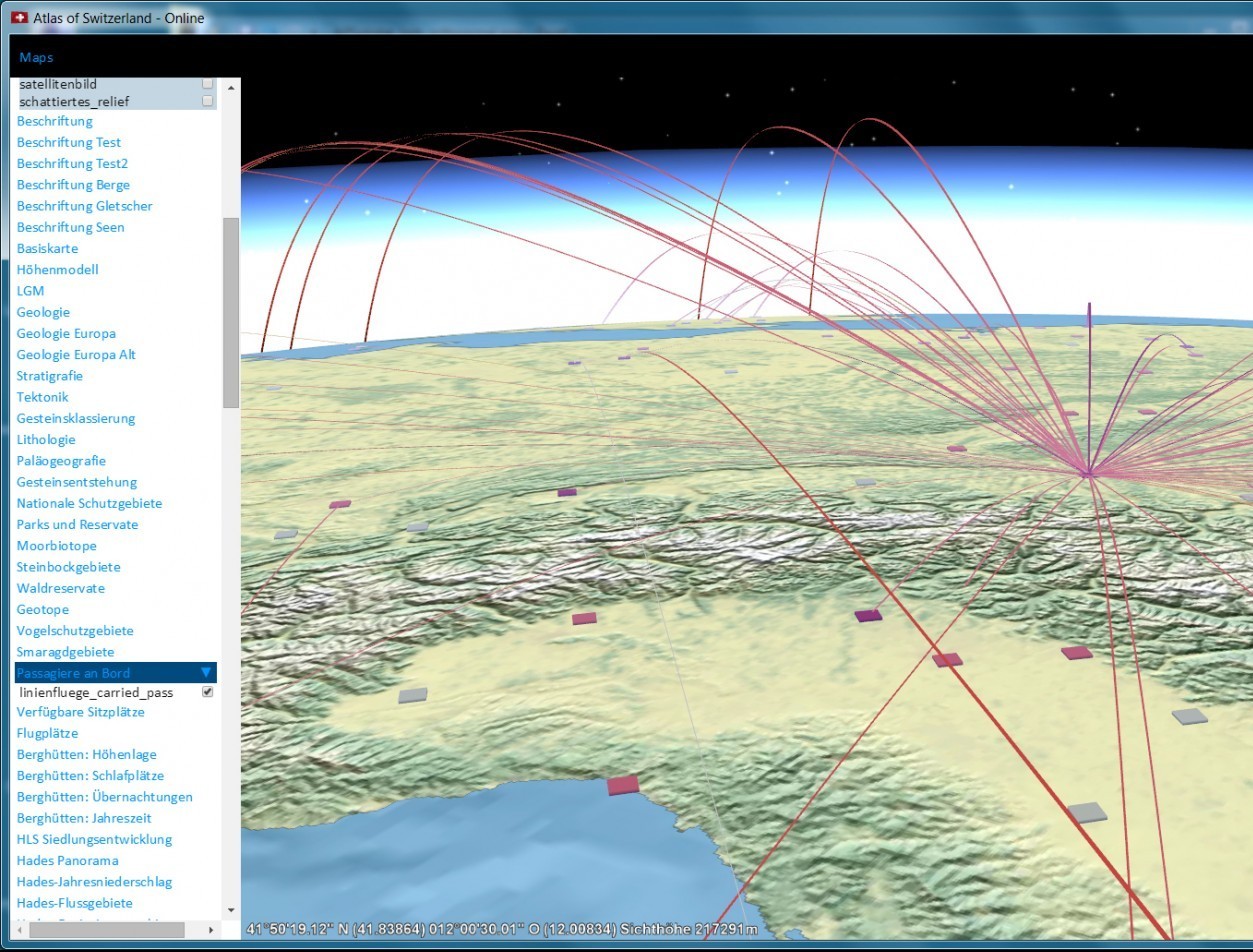Click the schattiertes_relief layer name
Image resolution: width=1253 pixels, height=952 pixels.
[x=74, y=101]
